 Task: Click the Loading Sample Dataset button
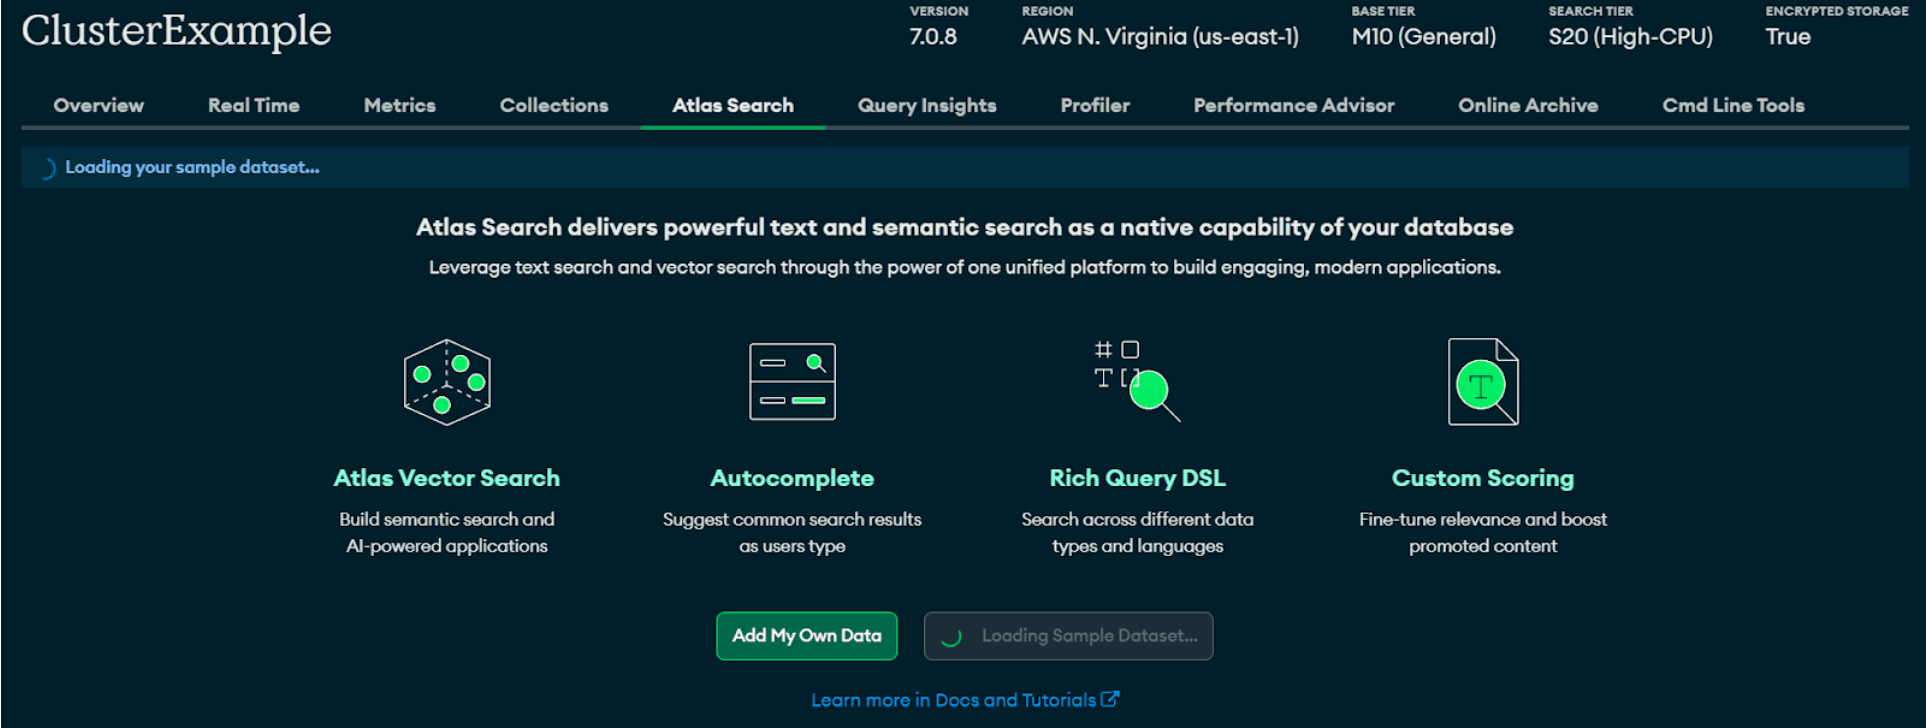pos(1068,636)
